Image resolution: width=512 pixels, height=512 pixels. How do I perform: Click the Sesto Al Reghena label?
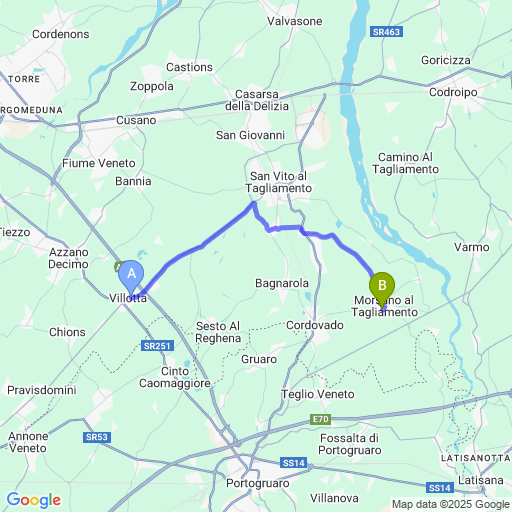[218, 332]
